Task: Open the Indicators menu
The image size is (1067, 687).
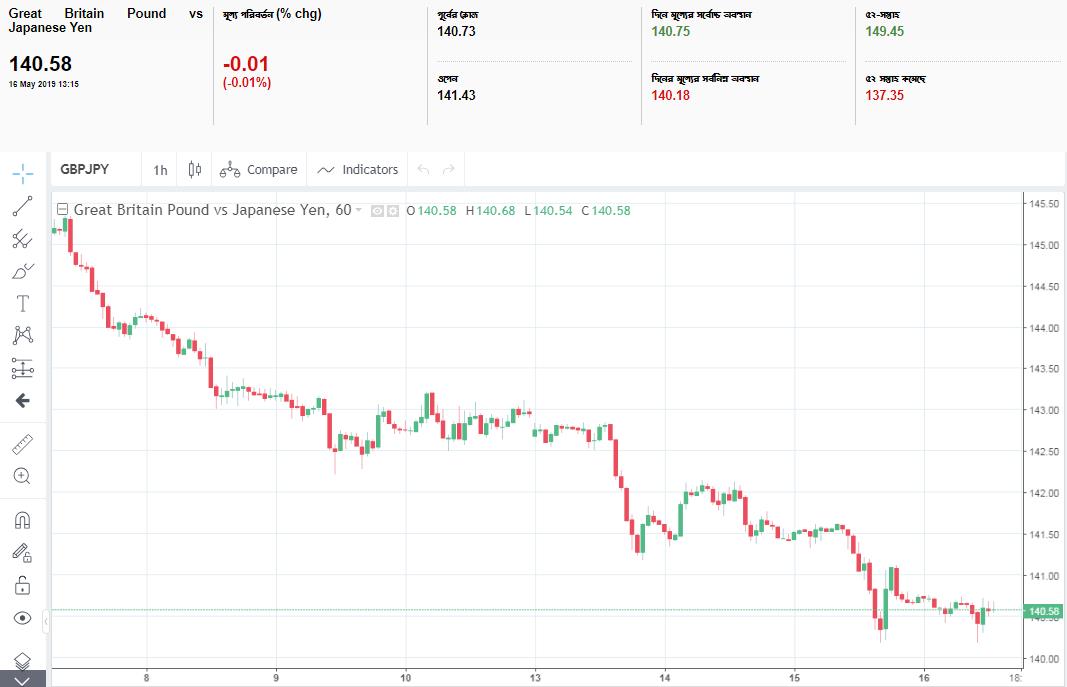Action: 358,170
